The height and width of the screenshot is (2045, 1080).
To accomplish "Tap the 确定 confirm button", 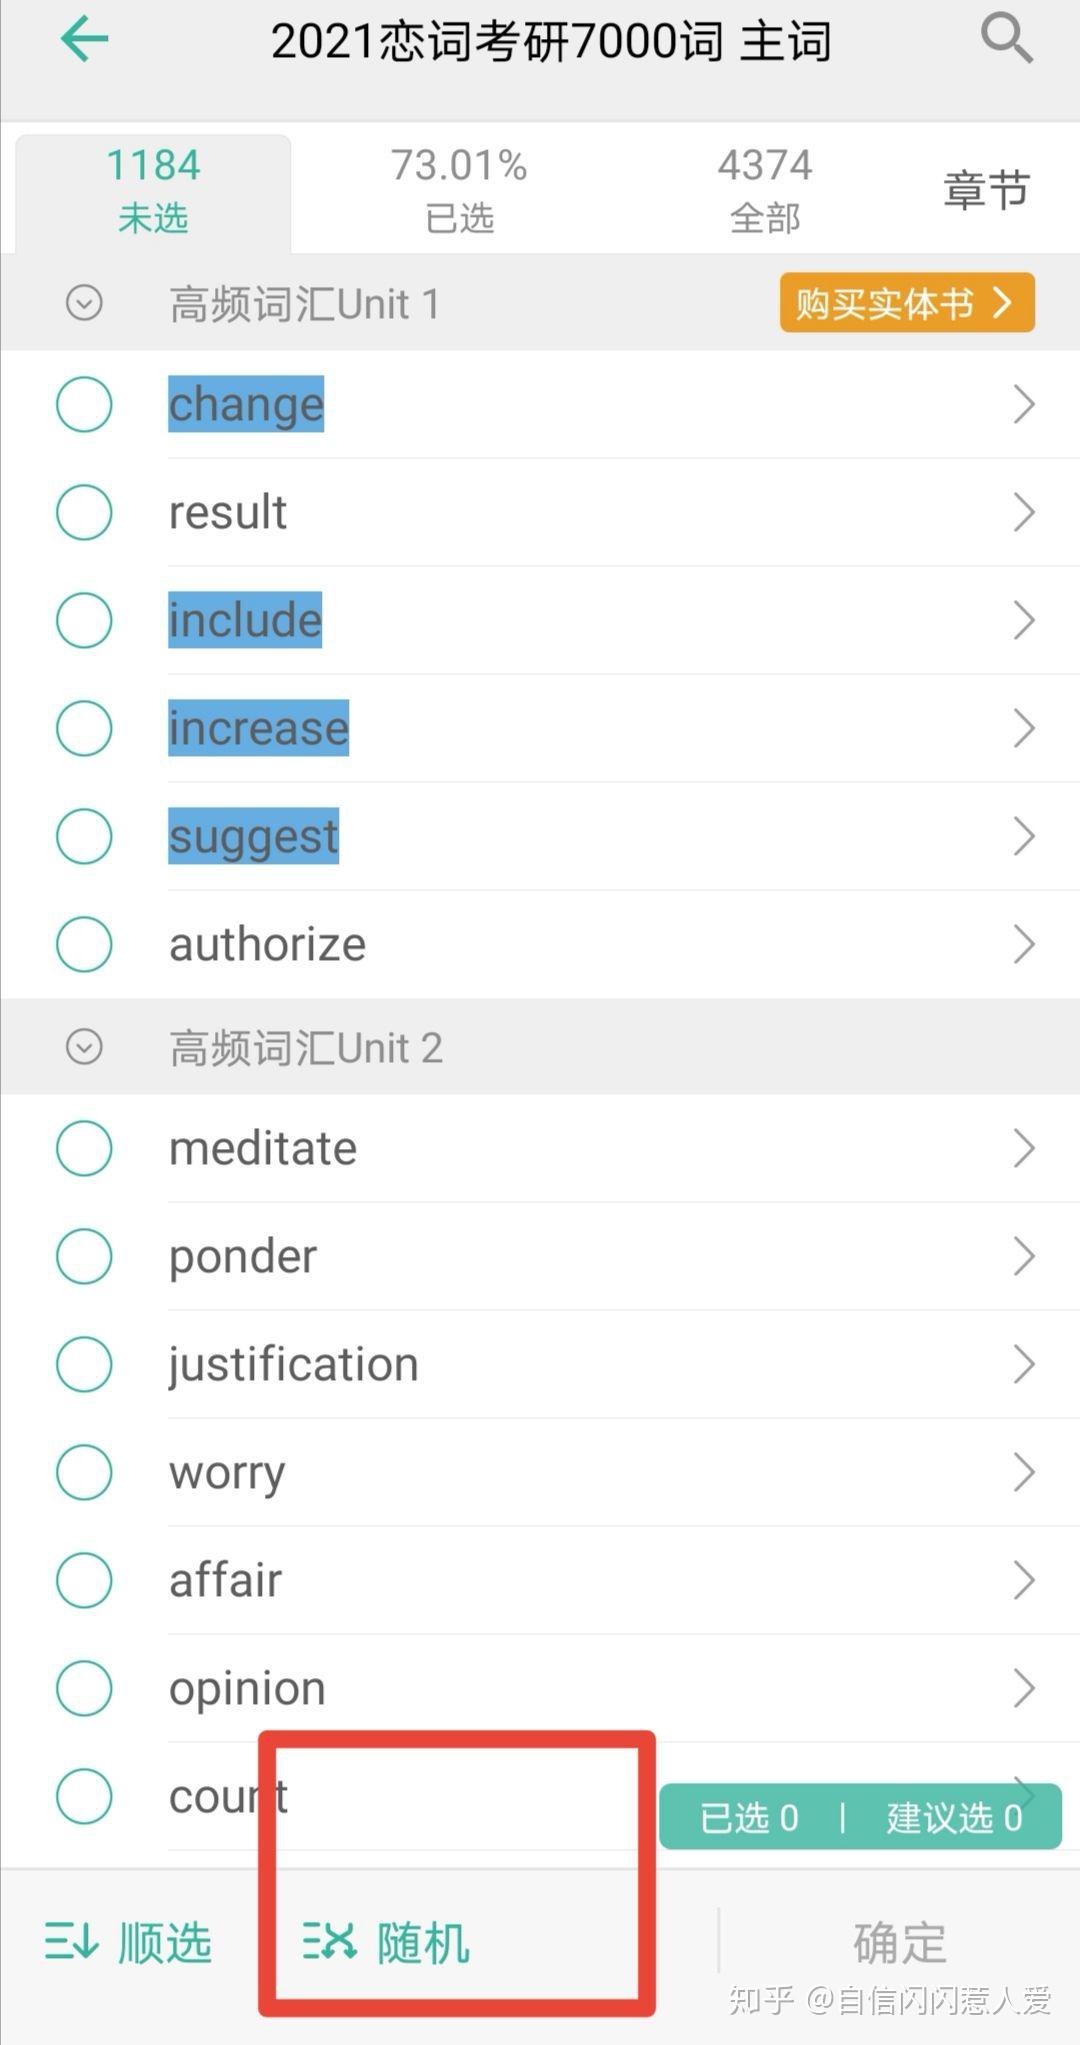I will tap(900, 1943).
